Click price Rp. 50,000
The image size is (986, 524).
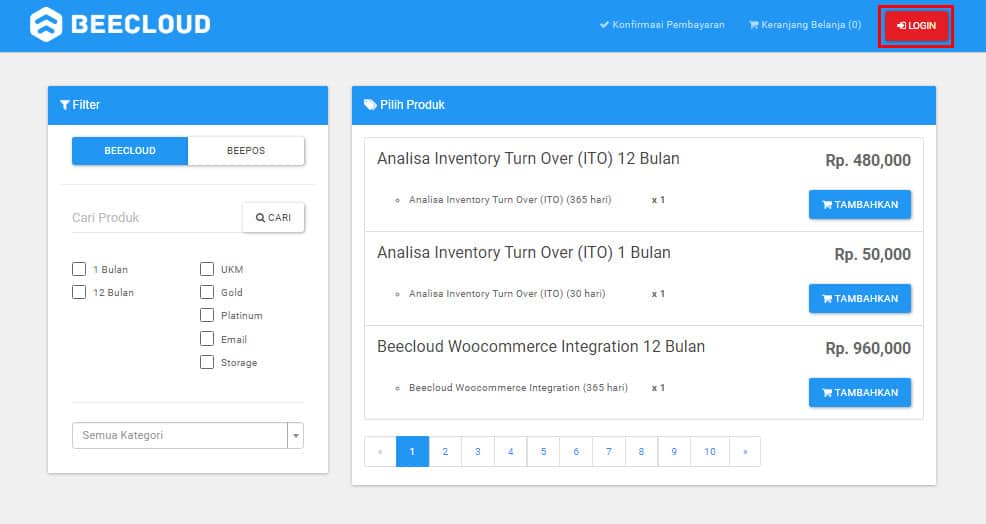(872, 254)
